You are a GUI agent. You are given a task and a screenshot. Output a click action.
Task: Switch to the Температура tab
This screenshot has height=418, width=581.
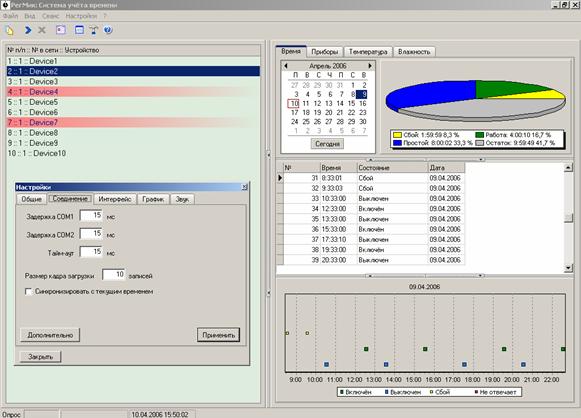coord(368,52)
